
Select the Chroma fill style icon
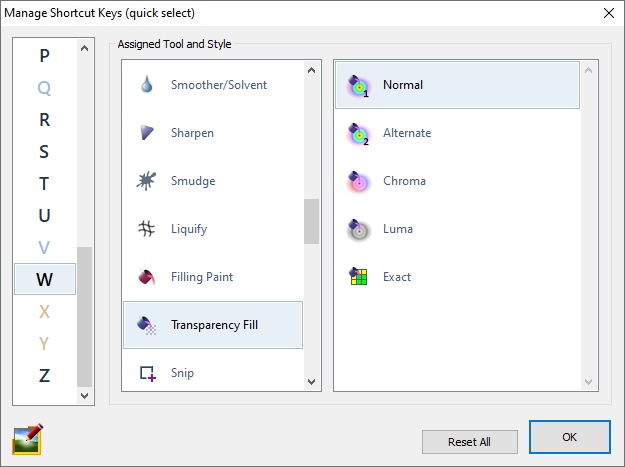(x=358, y=181)
